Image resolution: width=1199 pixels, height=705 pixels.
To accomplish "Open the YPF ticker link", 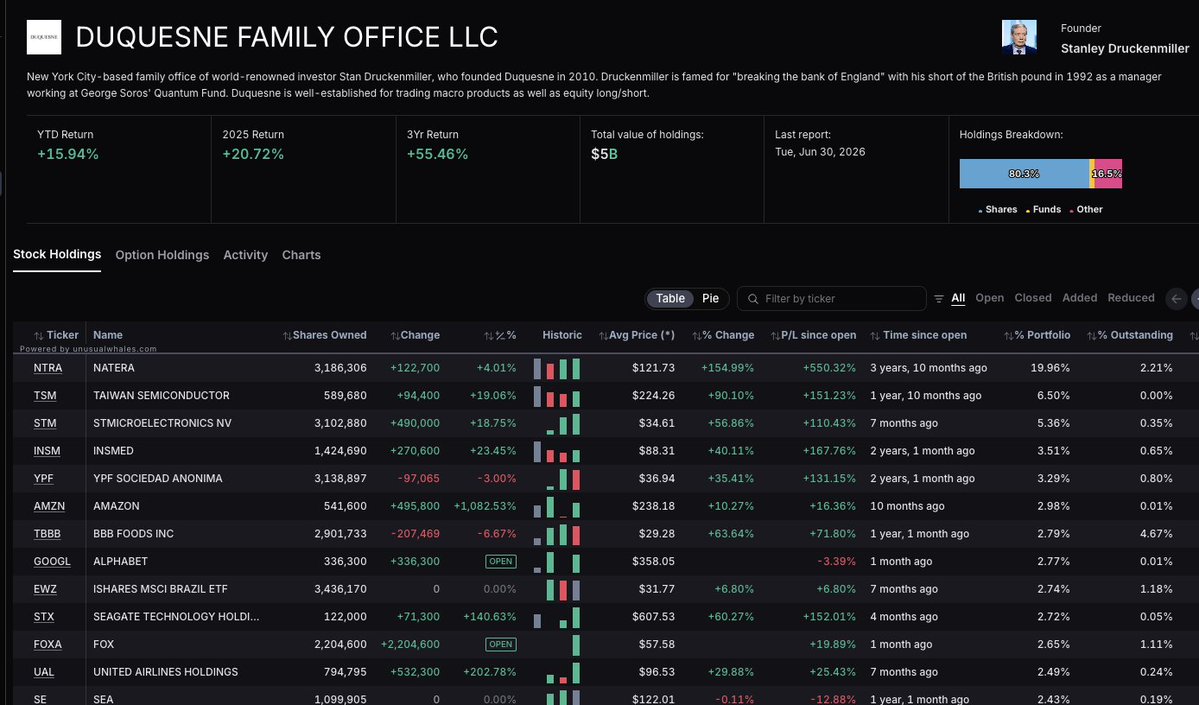I will coord(43,479).
